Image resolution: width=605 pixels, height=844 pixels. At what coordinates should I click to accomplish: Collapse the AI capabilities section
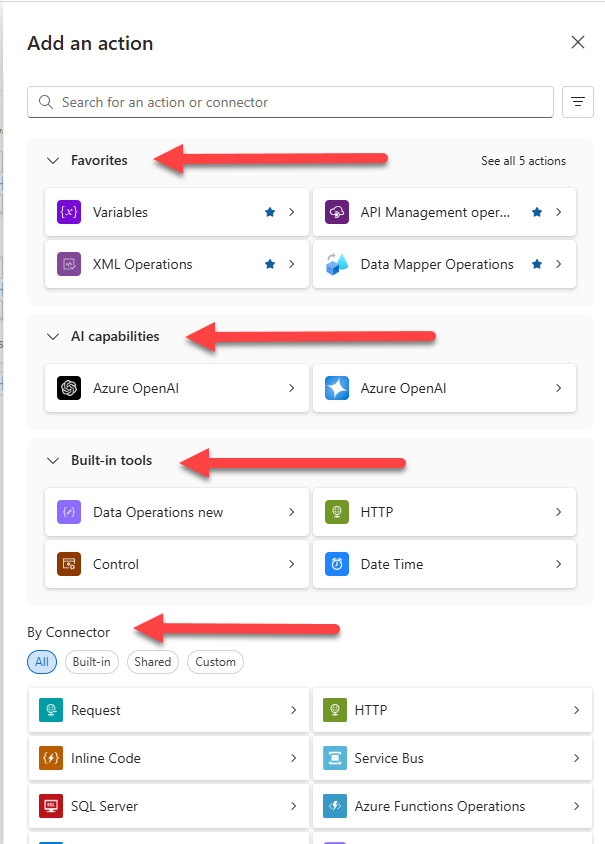tap(53, 337)
